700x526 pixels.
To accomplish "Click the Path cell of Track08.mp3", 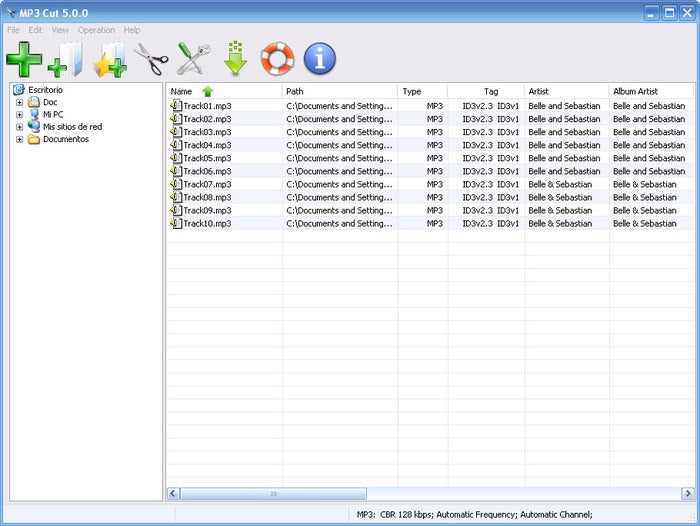I will point(339,197).
